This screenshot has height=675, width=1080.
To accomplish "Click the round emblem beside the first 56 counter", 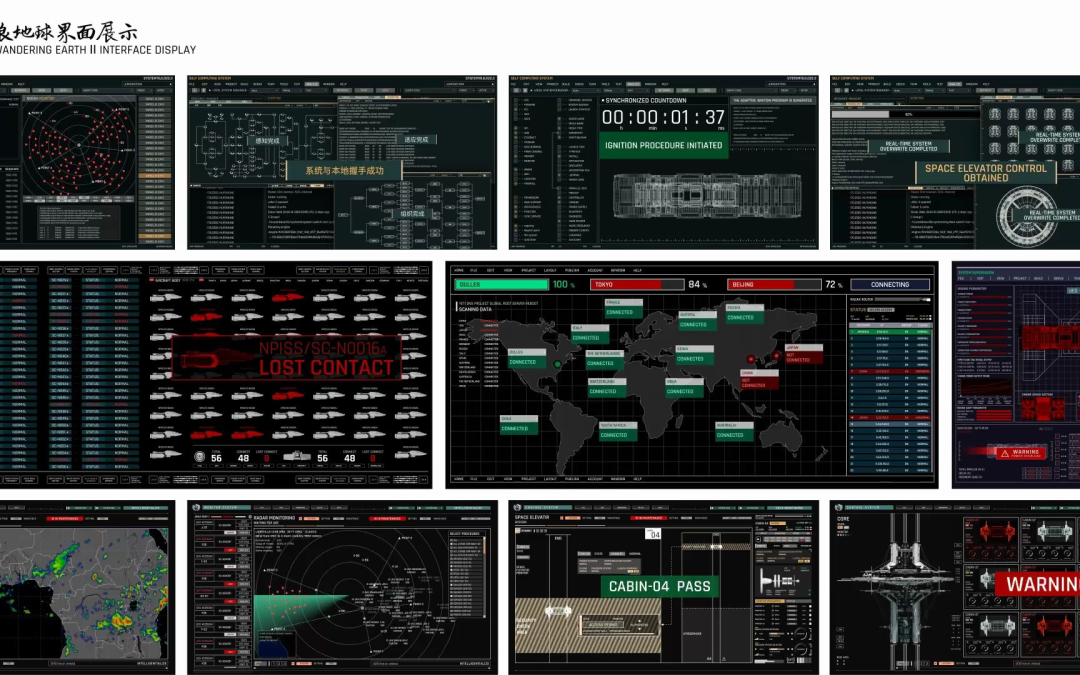I will [x=200, y=457].
